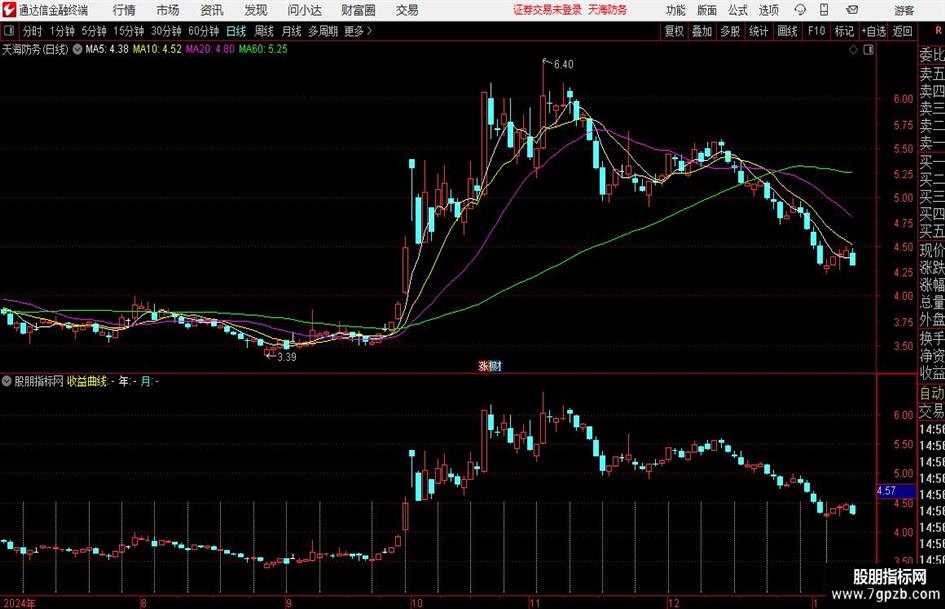Click the MA10: 4.52 value

[157, 49]
